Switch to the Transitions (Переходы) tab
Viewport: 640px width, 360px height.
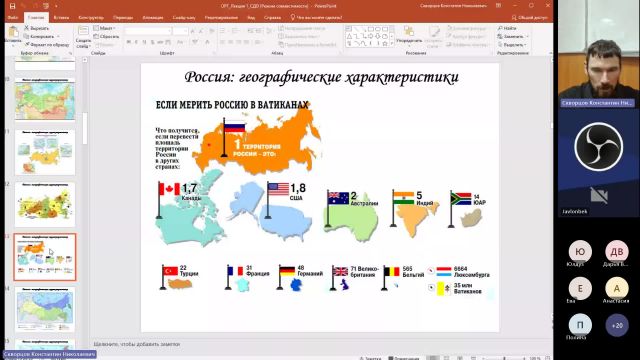tap(123, 18)
